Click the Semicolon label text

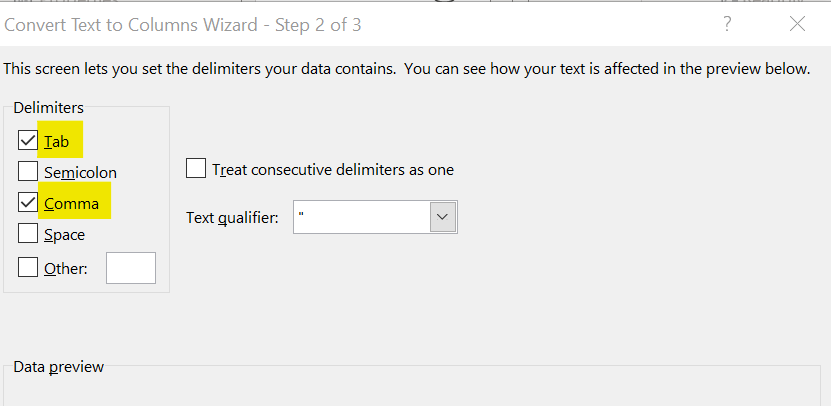point(80,172)
